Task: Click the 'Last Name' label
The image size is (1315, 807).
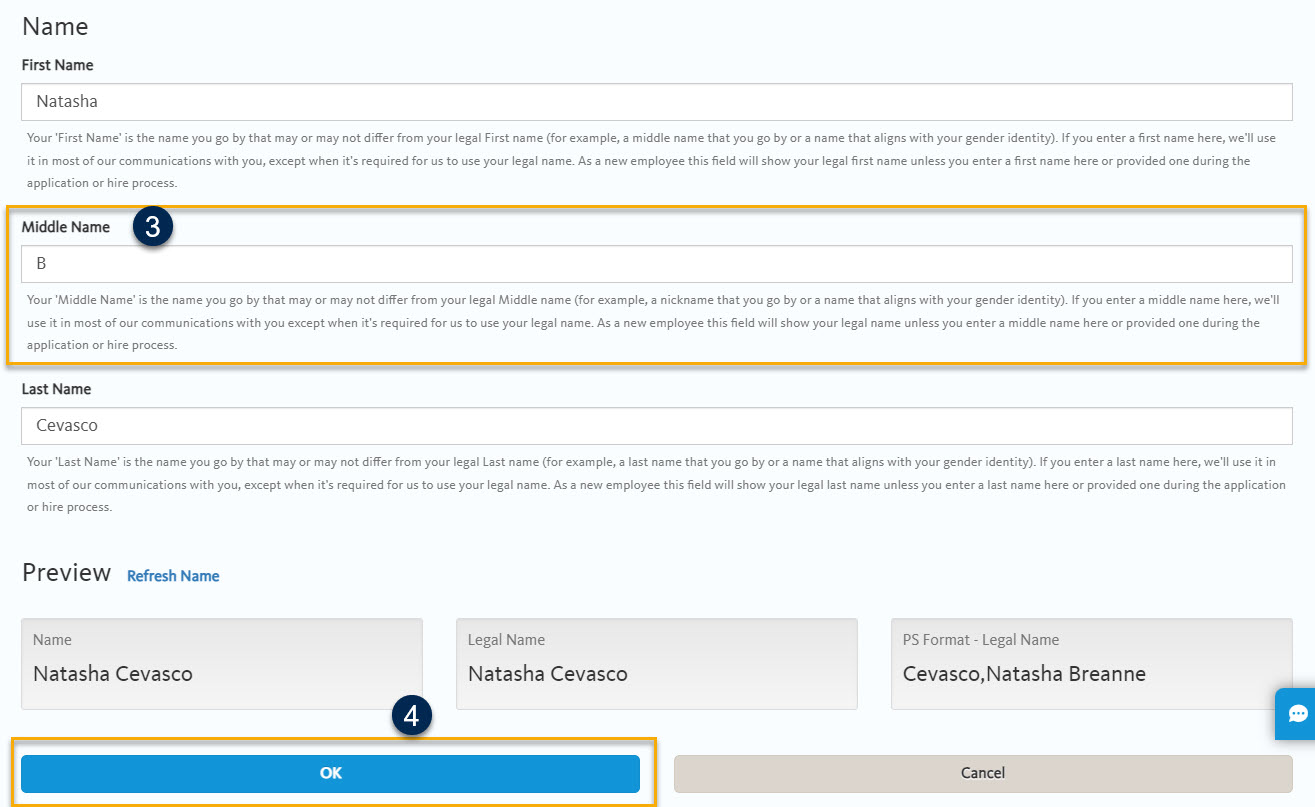Action: pyautogui.click(x=57, y=389)
